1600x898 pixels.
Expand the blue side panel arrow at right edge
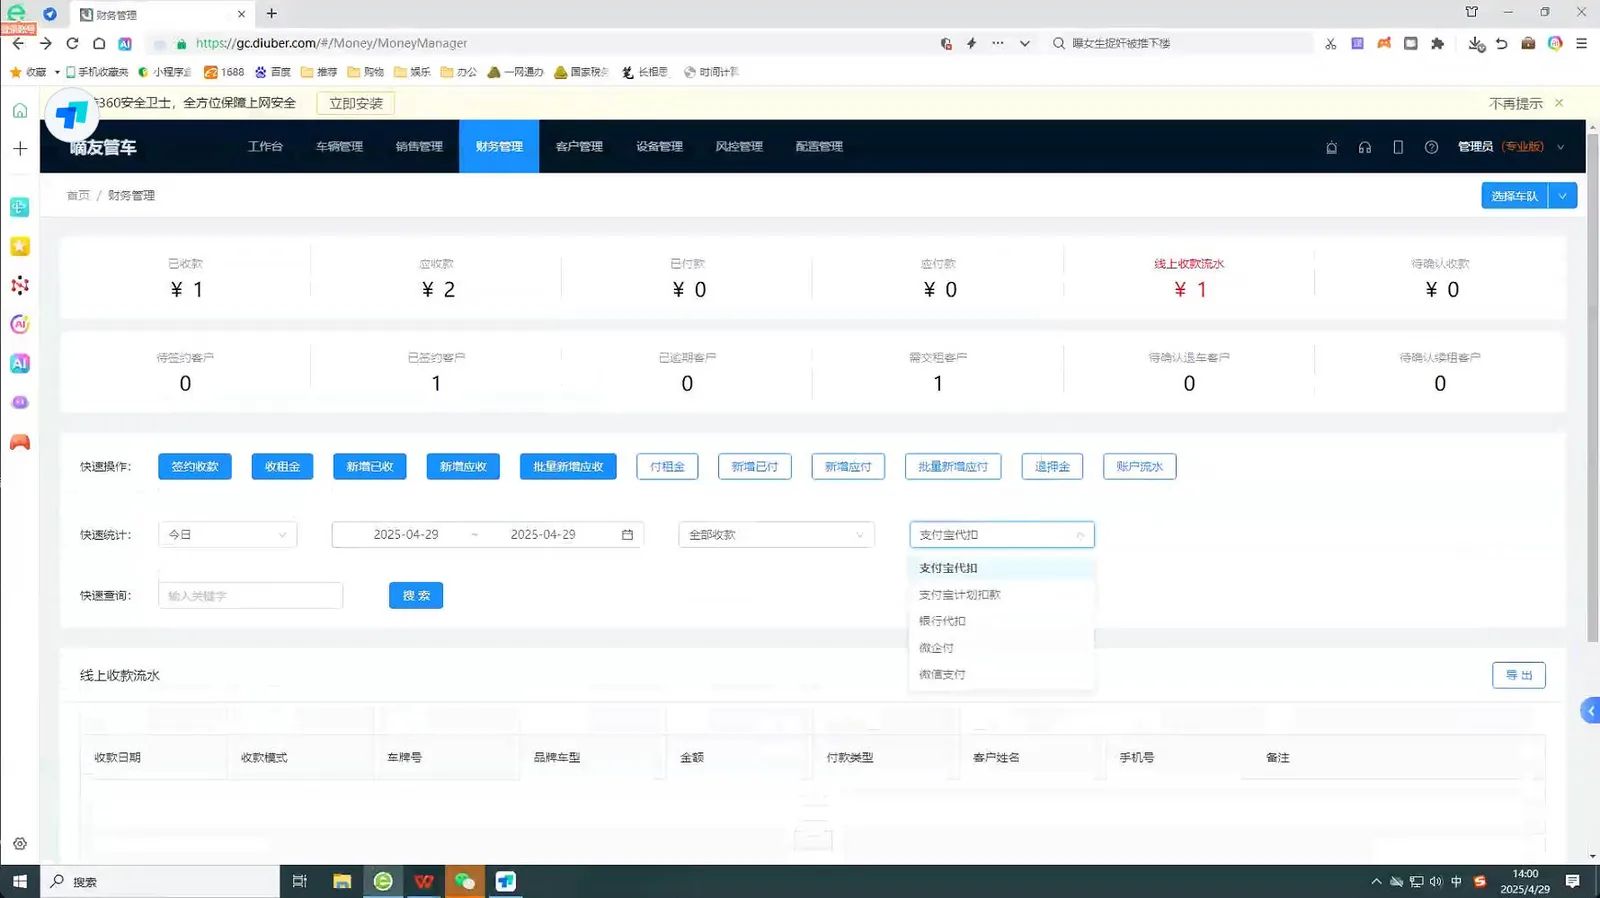pyautogui.click(x=1590, y=711)
